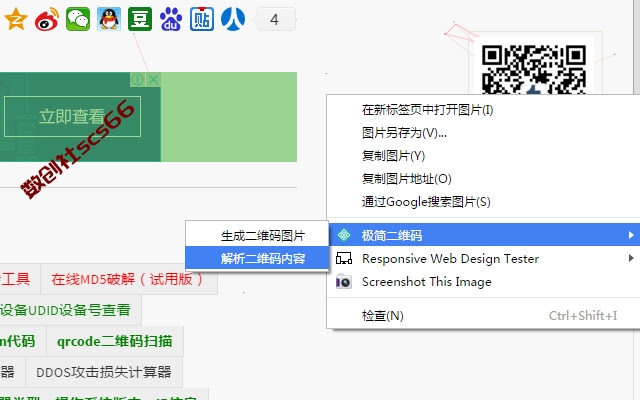Click the Responsive Web Design Tester icon

(344, 258)
